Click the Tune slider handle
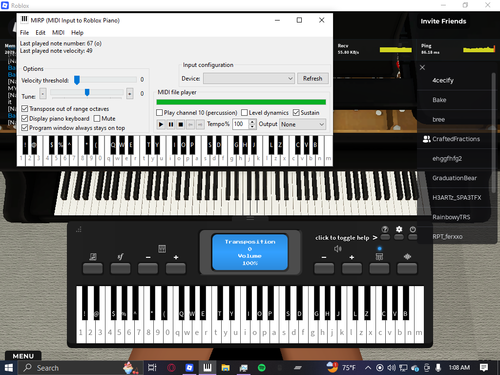Viewport: 500px width, 375px height. [x=87, y=92]
